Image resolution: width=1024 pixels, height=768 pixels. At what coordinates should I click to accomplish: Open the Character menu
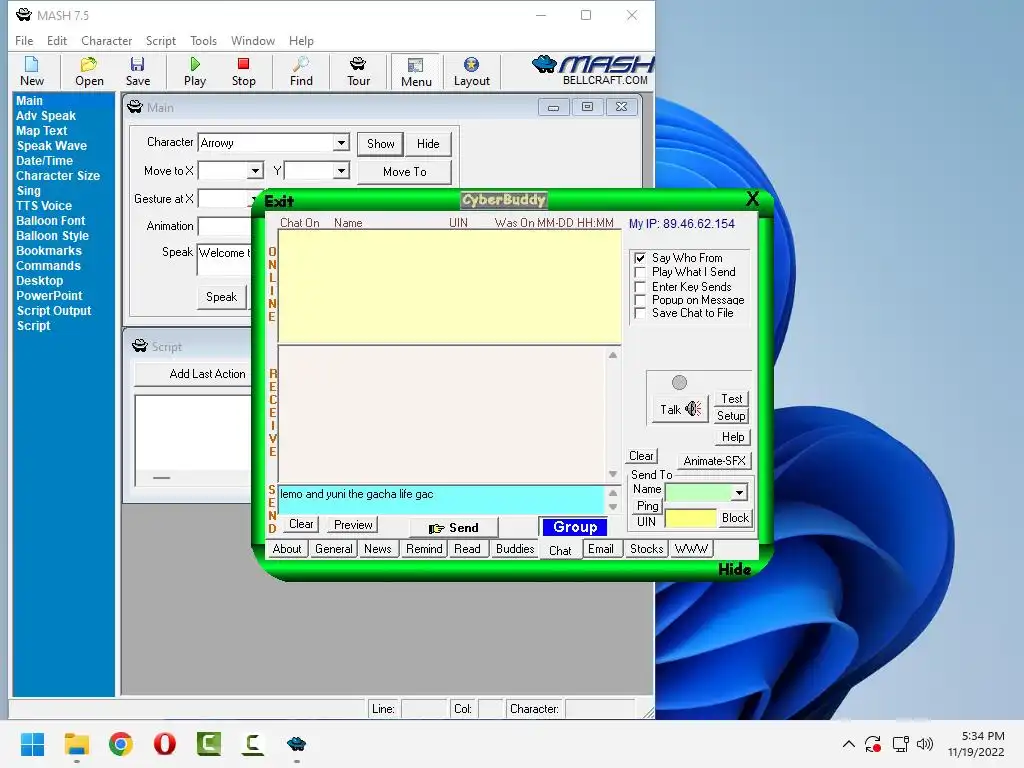(x=106, y=40)
